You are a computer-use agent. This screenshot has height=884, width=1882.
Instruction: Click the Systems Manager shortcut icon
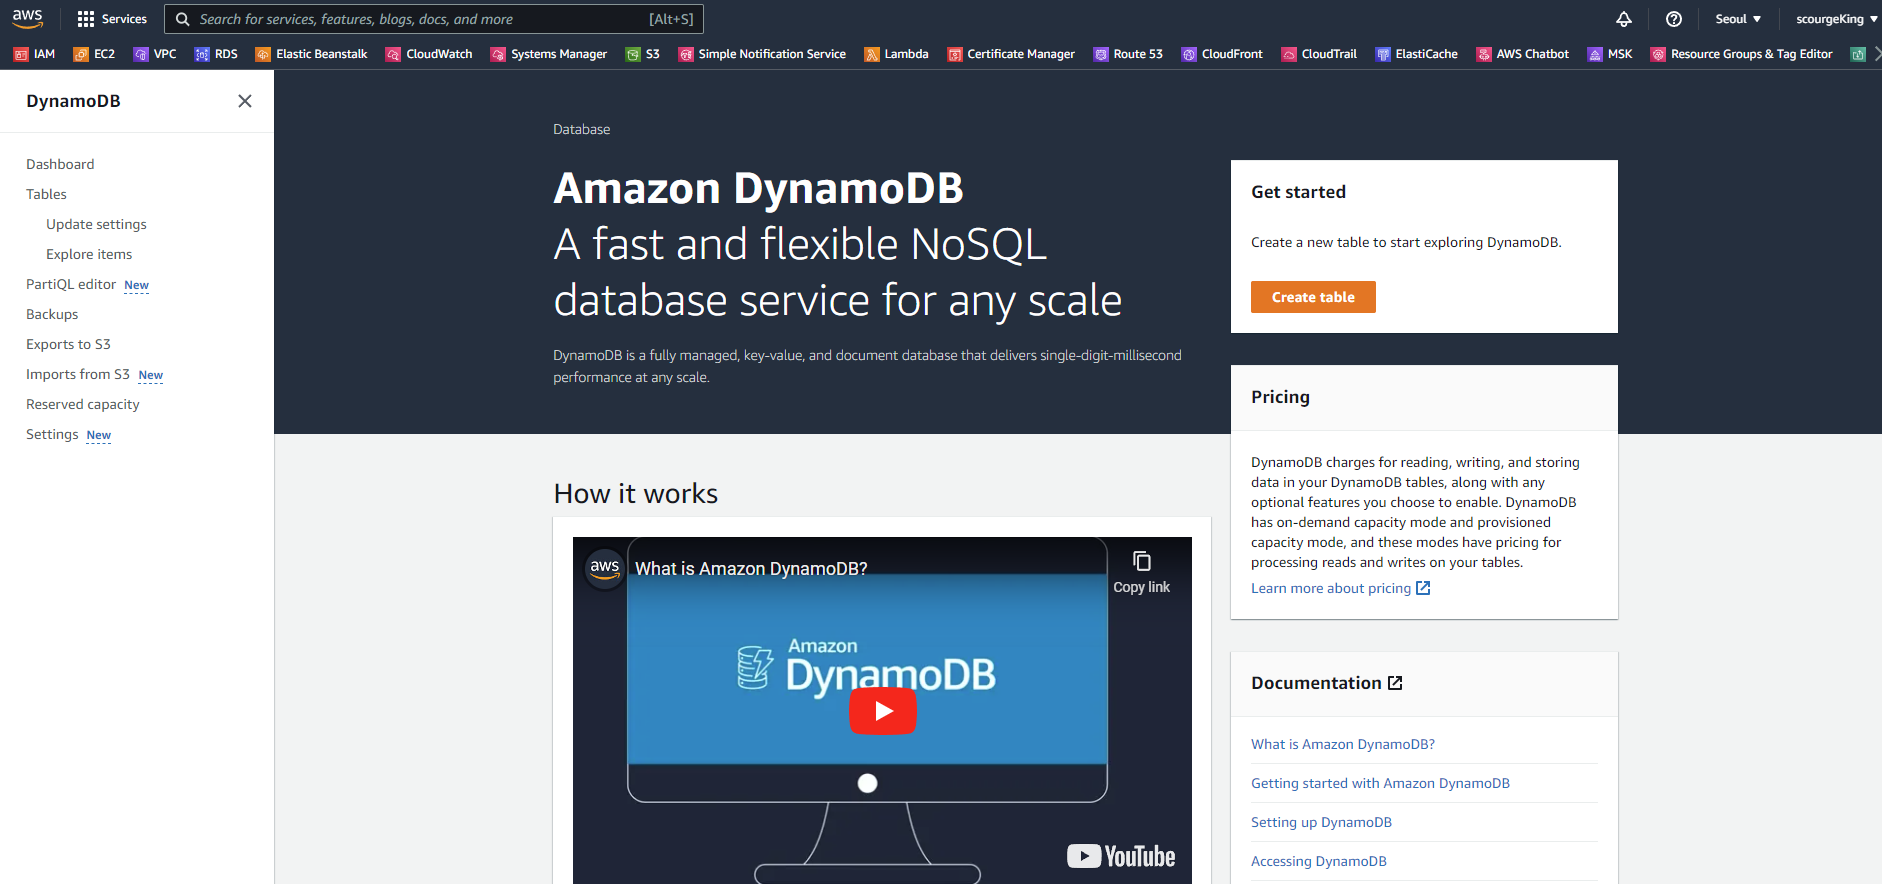tap(498, 54)
